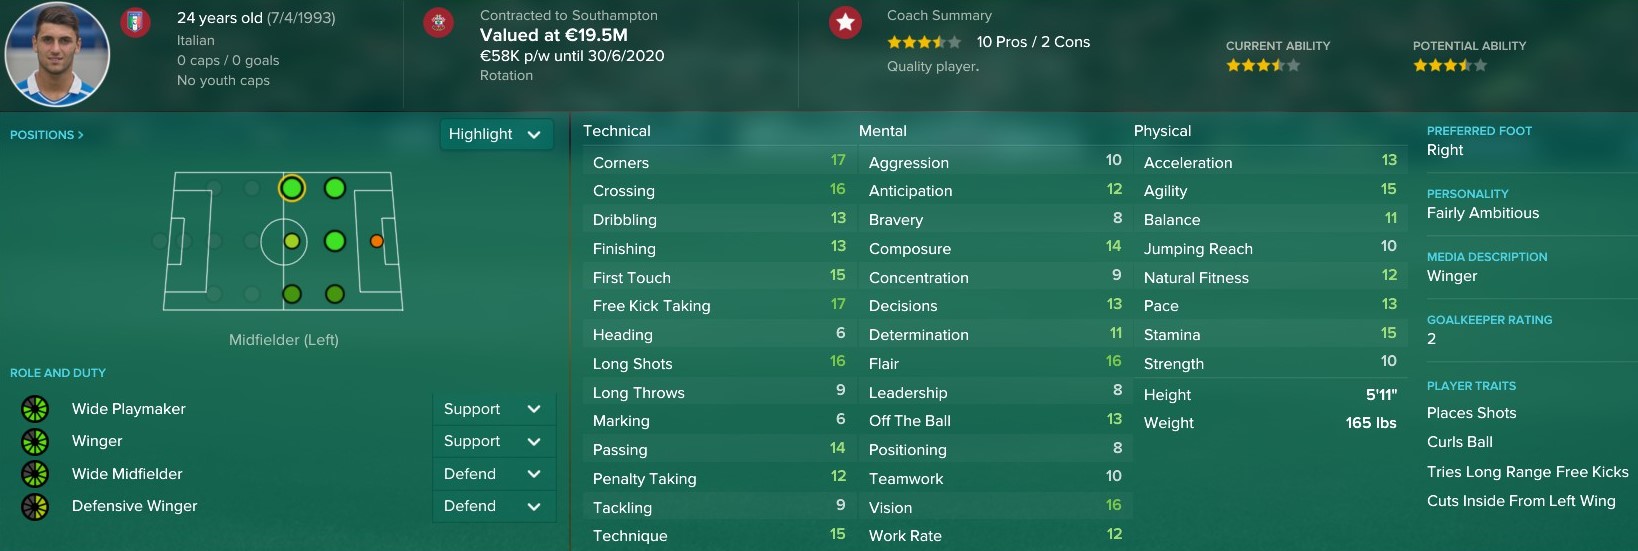Image resolution: width=1638 pixels, height=551 pixels.
Task: Click the potential ability star rating
Action: pyautogui.click(x=1450, y=65)
